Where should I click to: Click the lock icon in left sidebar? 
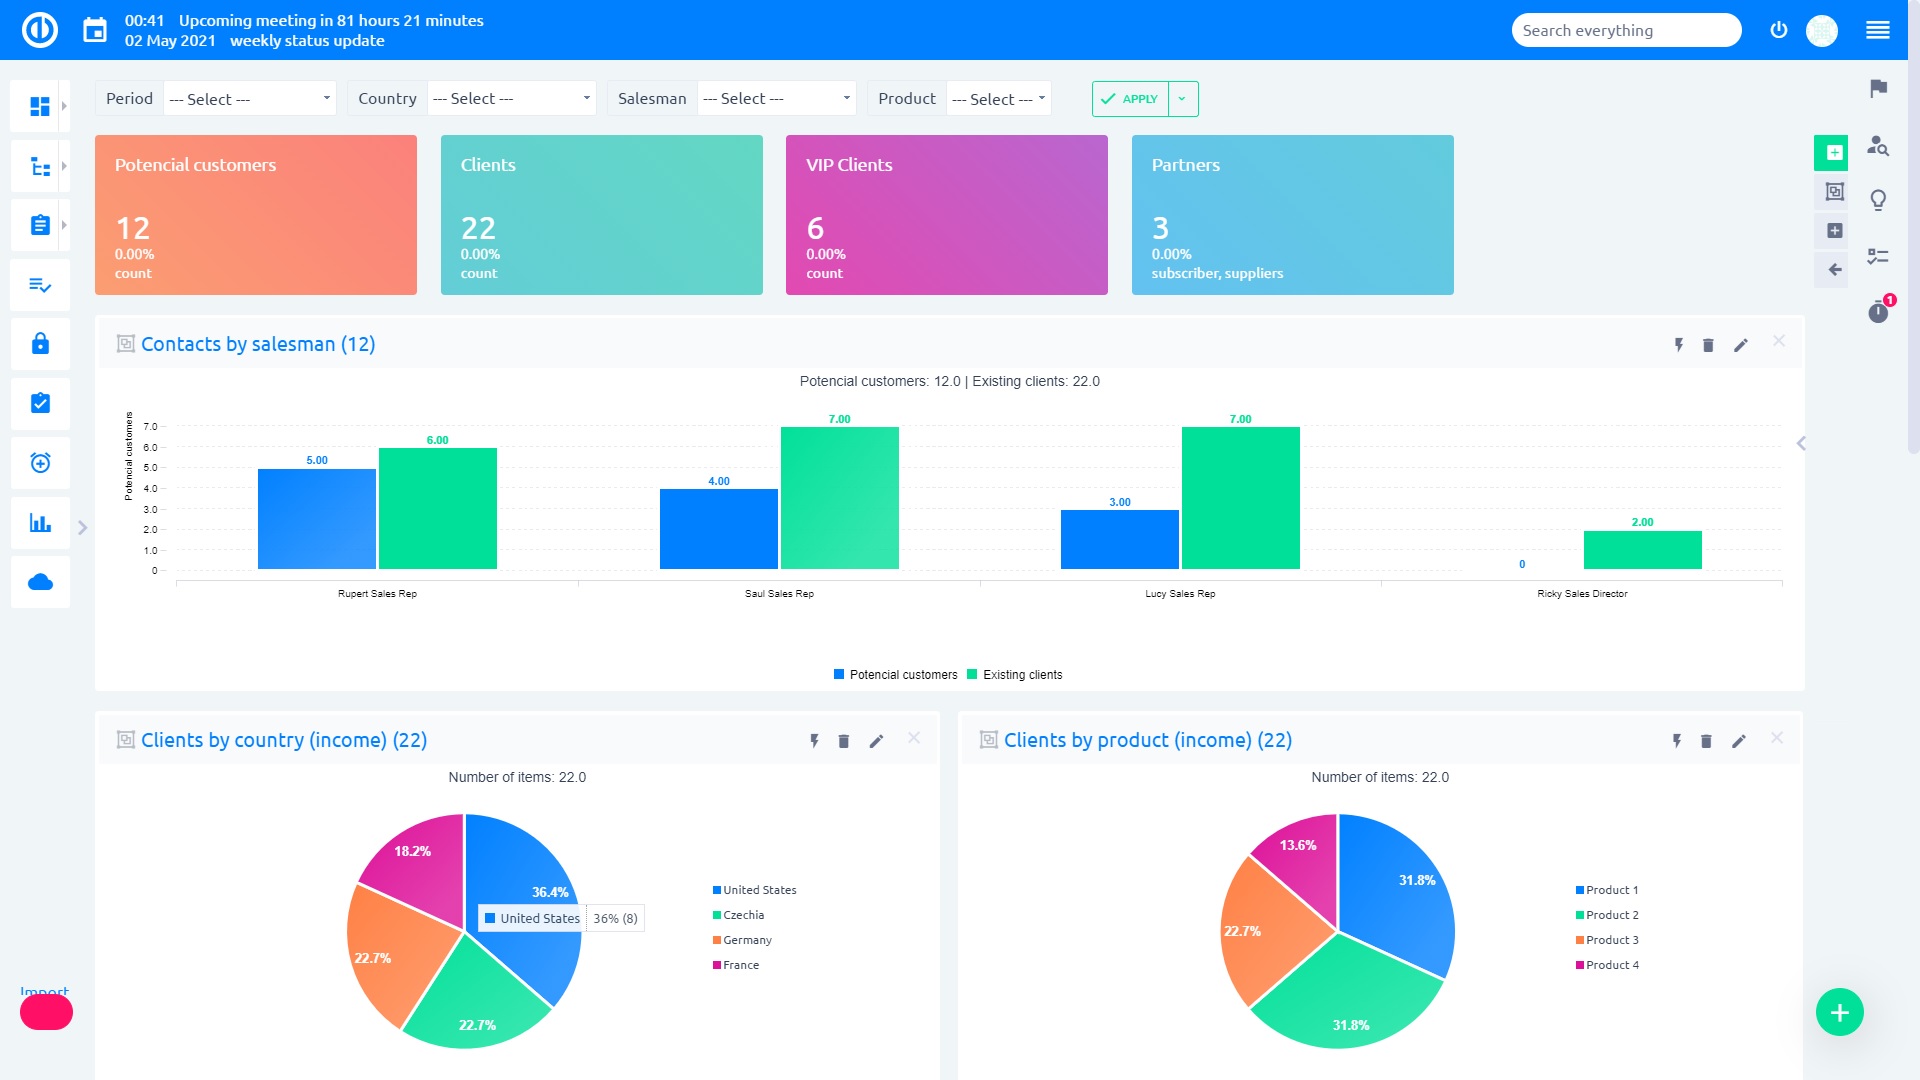pyautogui.click(x=40, y=344)
